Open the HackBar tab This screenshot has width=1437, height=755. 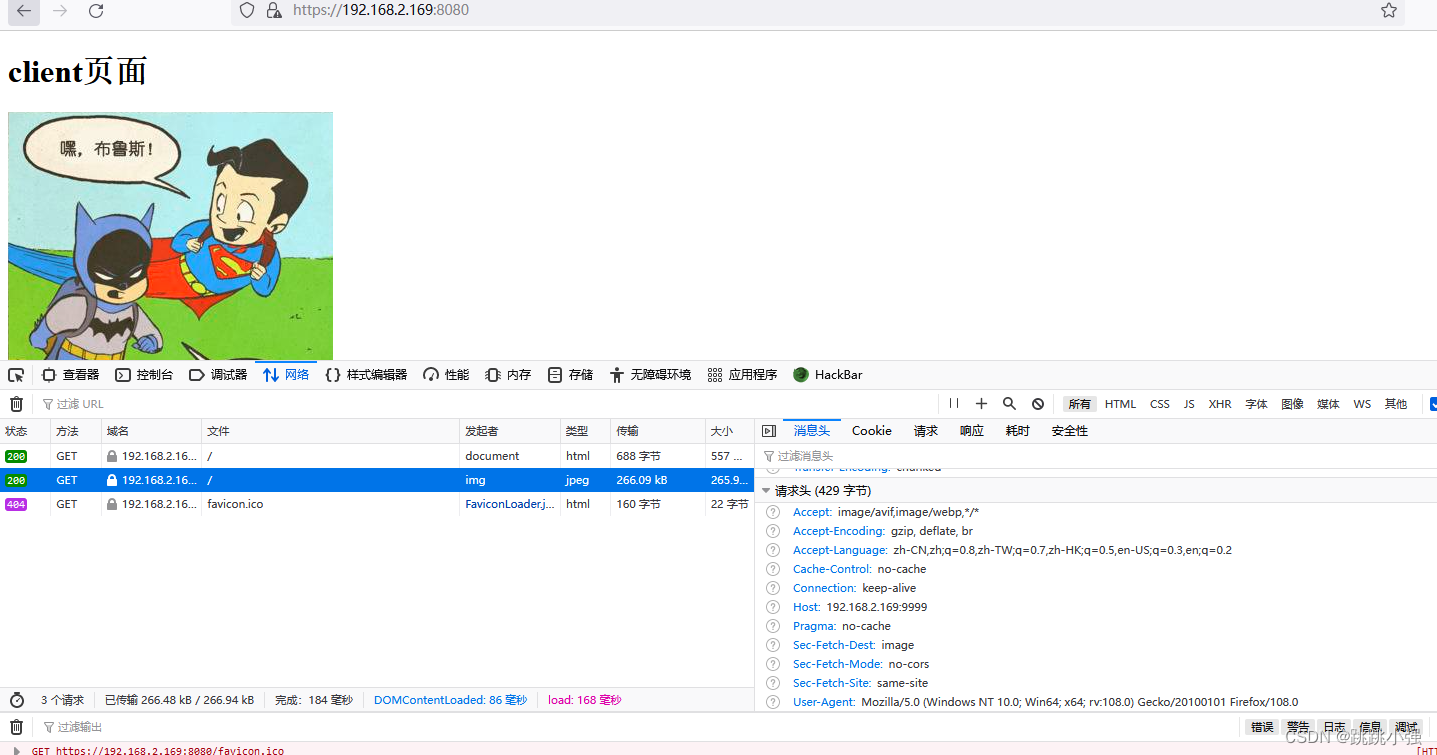point(827,375)
